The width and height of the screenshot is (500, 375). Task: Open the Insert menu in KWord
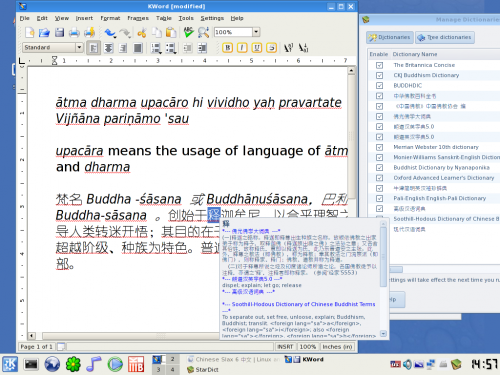[84, 18]
